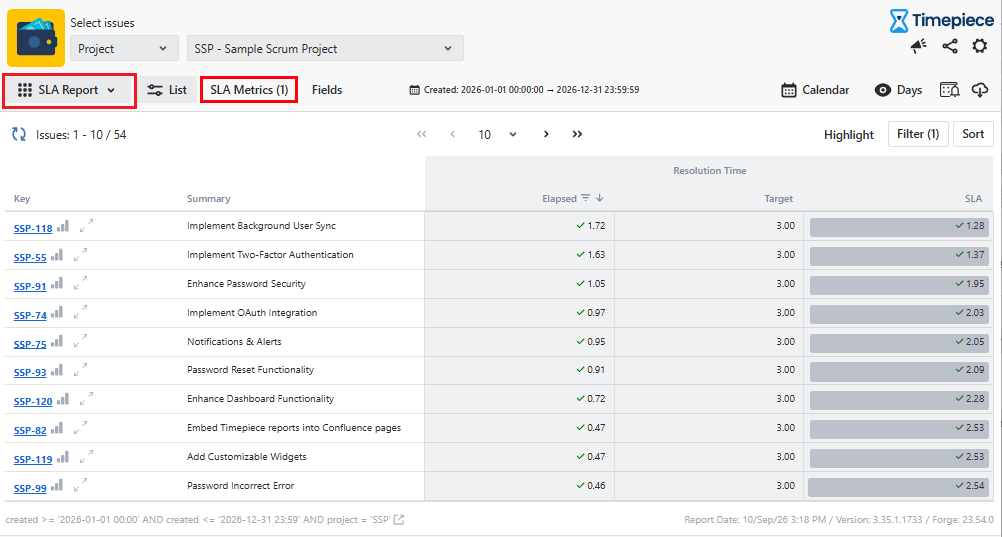Open issue link SSP-120

pos(33,401)
